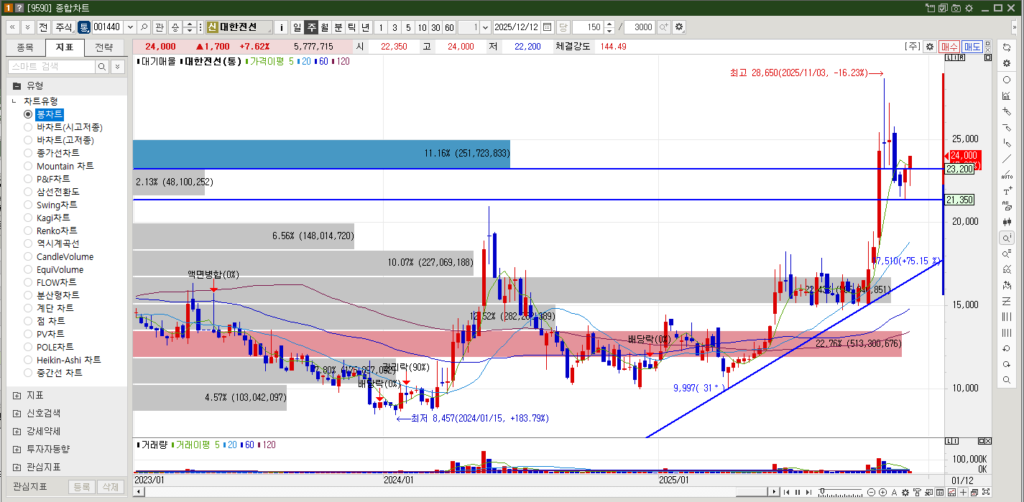Image resolution: width=1024 pixels, height=502 pixels.
Task: Click gear icon next to 매수 button
Action: pyautogui.click(x=929, y=46)
